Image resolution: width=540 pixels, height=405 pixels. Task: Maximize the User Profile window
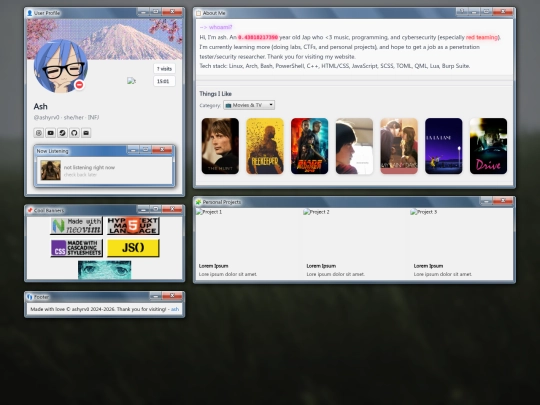tap(155, 12)
